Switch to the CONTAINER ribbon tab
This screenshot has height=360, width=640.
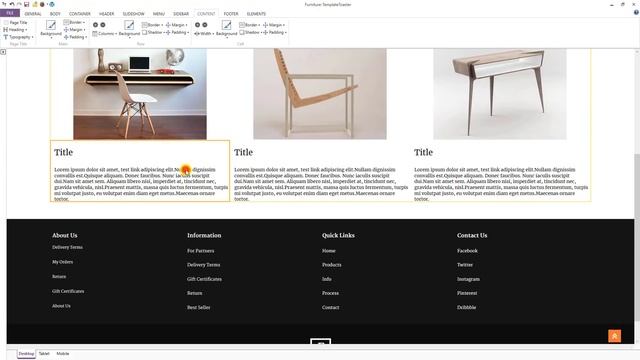click(x=80, y=14)
